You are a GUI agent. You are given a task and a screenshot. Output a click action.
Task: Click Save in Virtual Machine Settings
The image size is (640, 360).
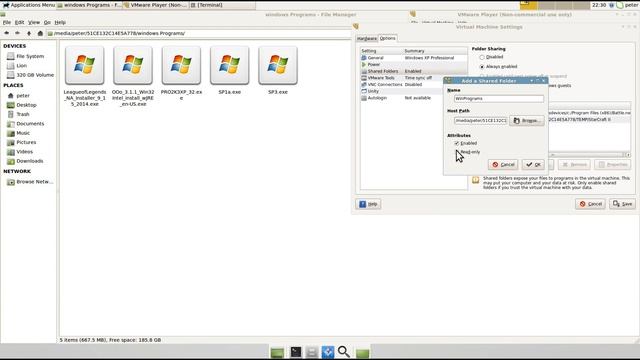(622, 204)
